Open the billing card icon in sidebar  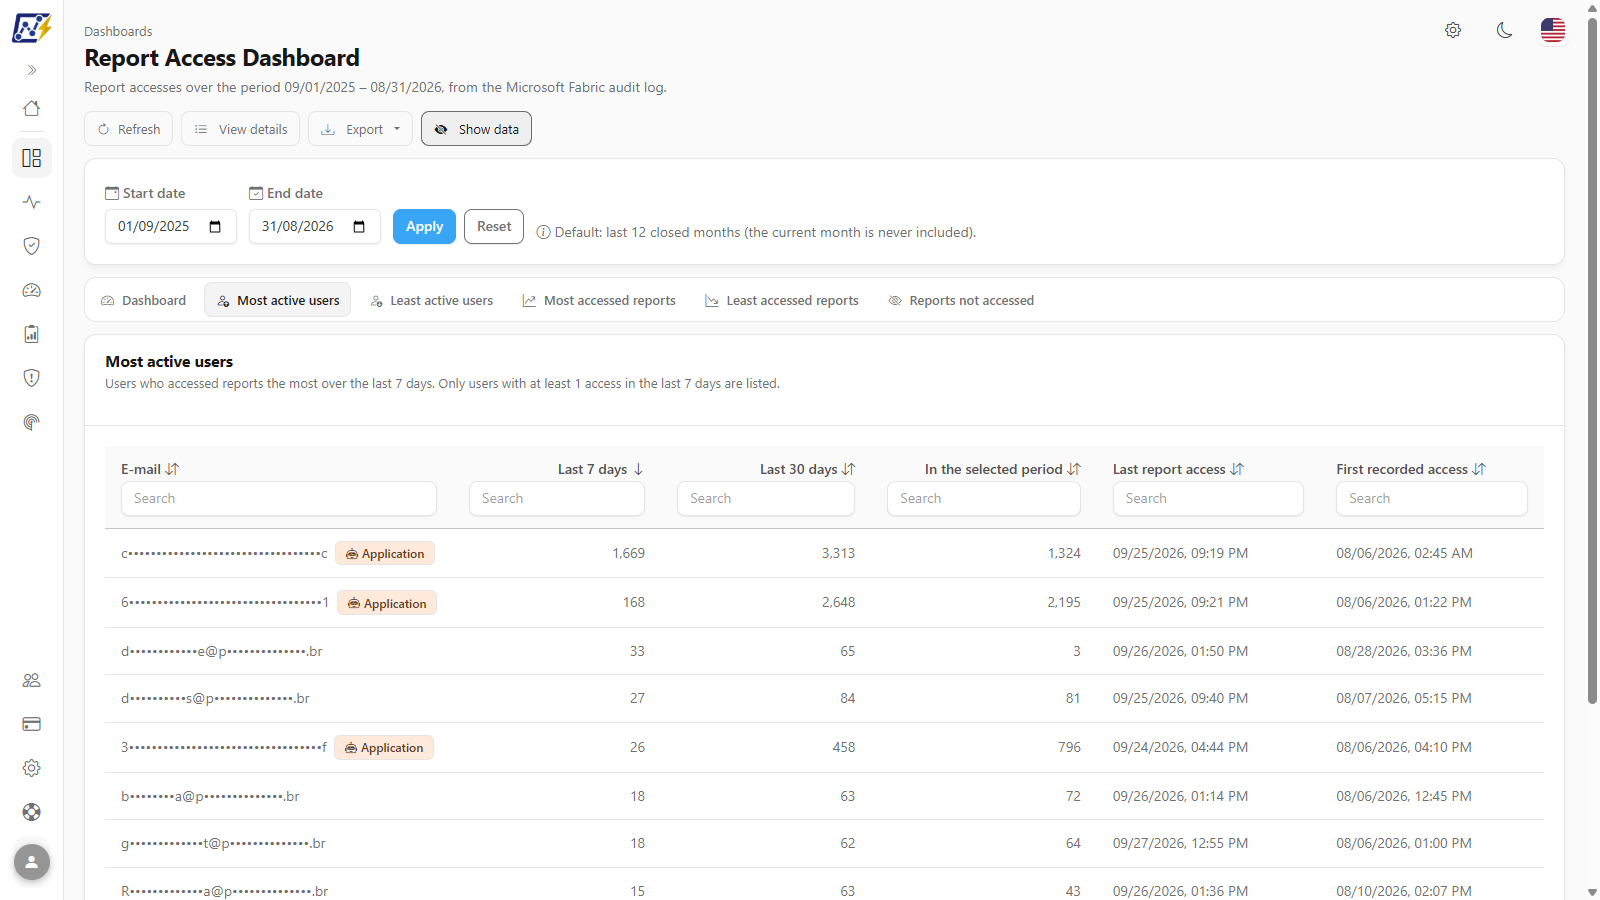(32, 724)
